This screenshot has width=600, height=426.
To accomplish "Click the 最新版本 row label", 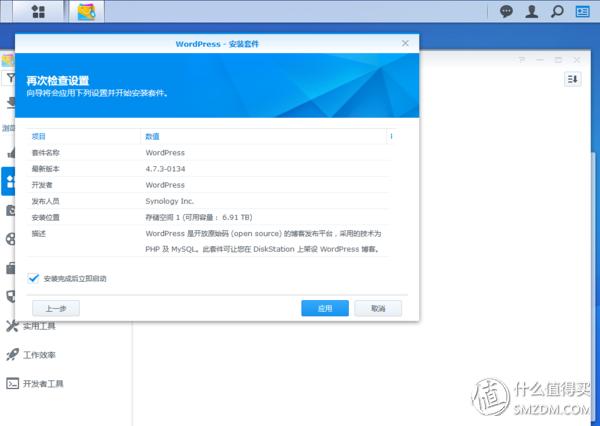I will [45, 169].
